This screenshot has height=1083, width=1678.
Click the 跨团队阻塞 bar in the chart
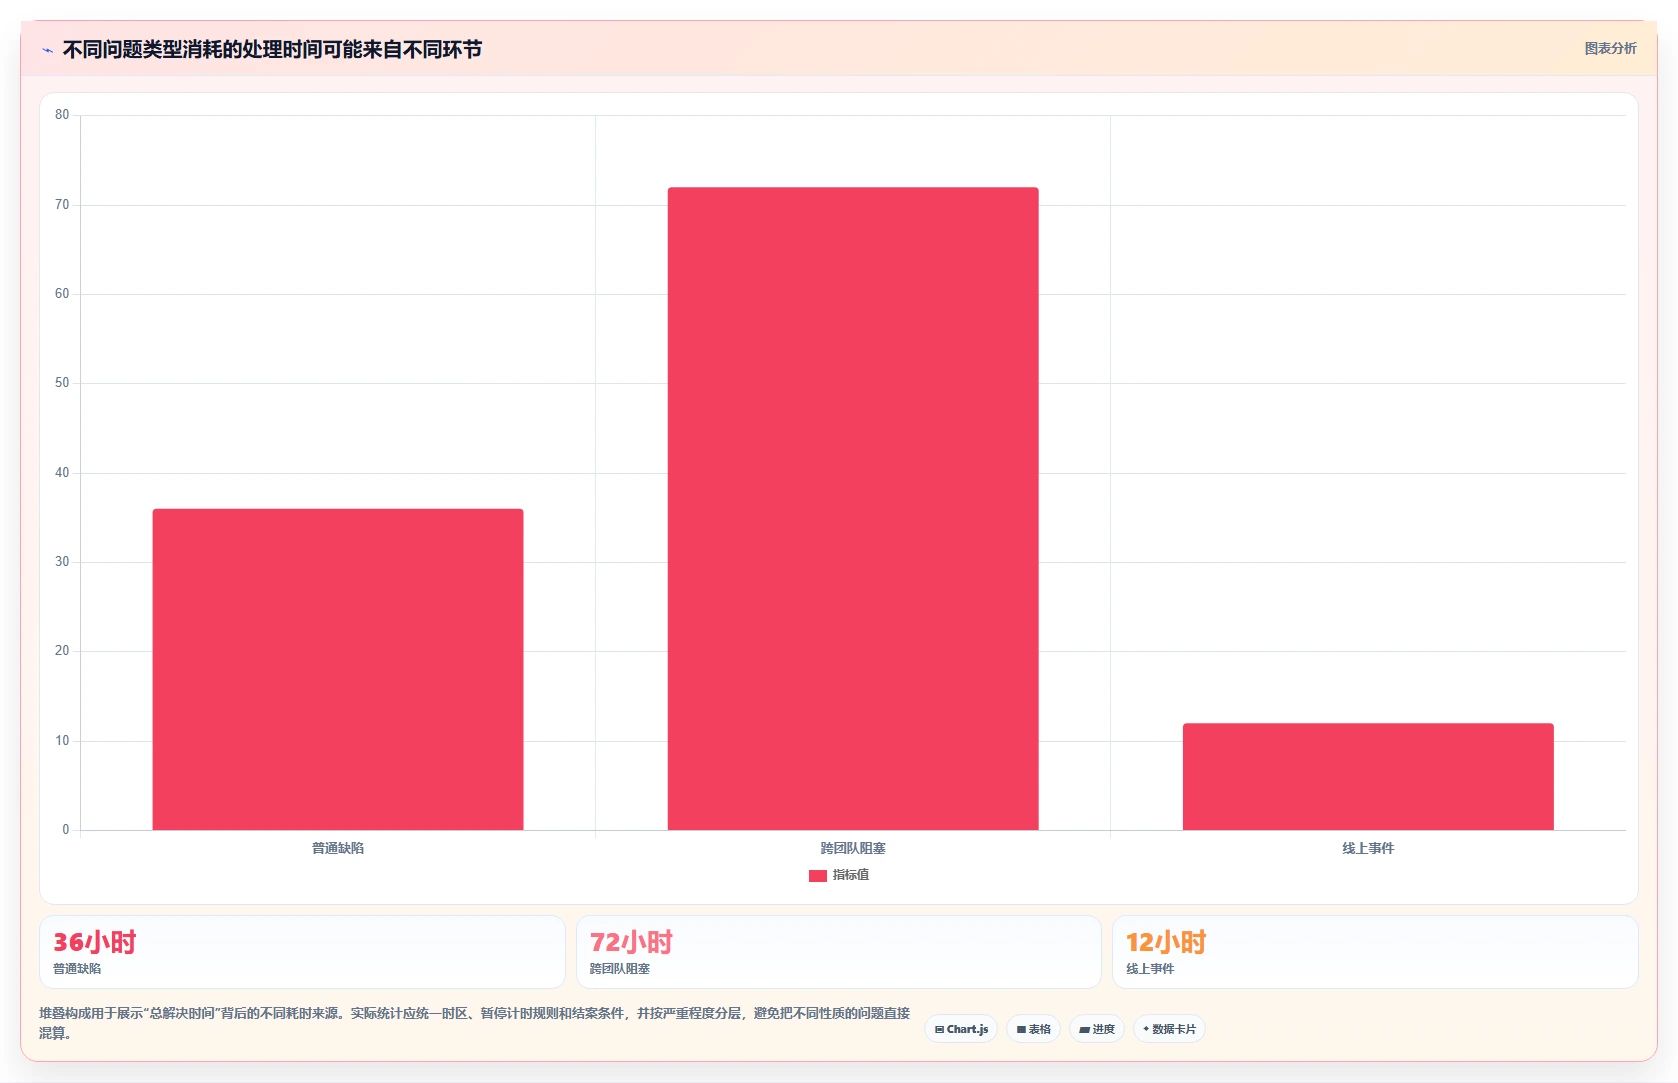pyautogui.click(x=853, y=508)
